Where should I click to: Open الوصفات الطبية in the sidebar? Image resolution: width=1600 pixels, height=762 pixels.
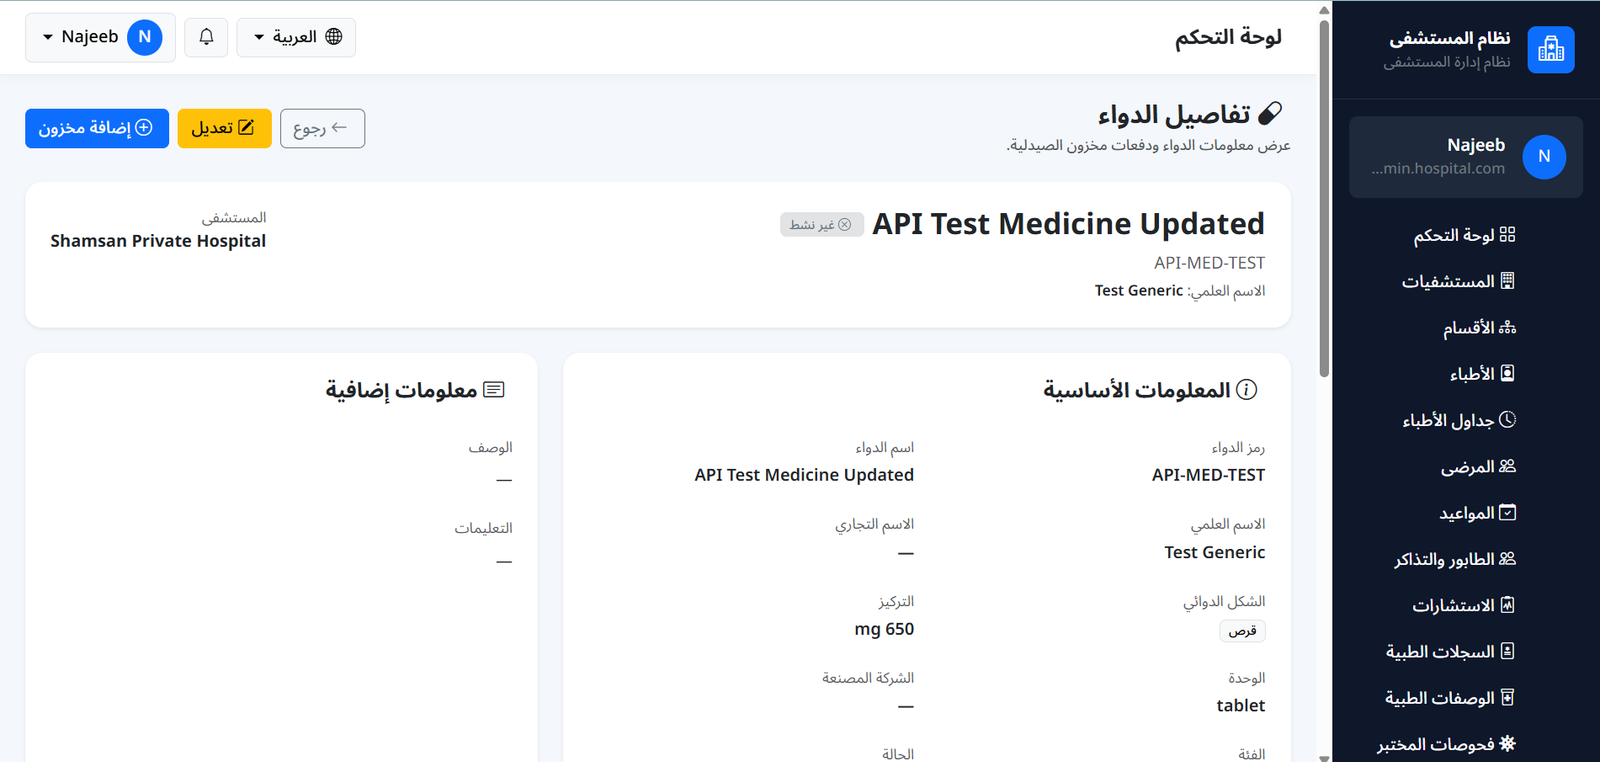pos(1450,698)
